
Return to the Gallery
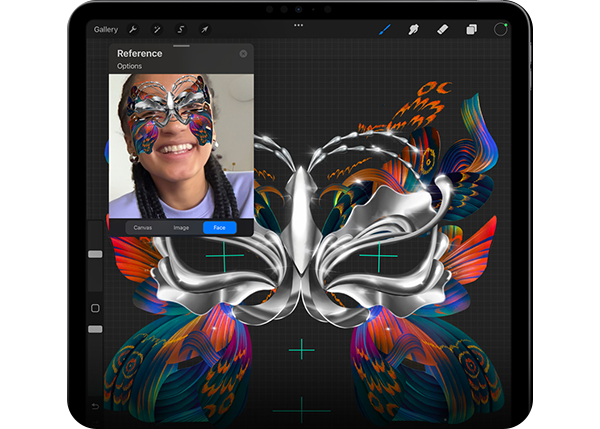(x=105, y=30)
